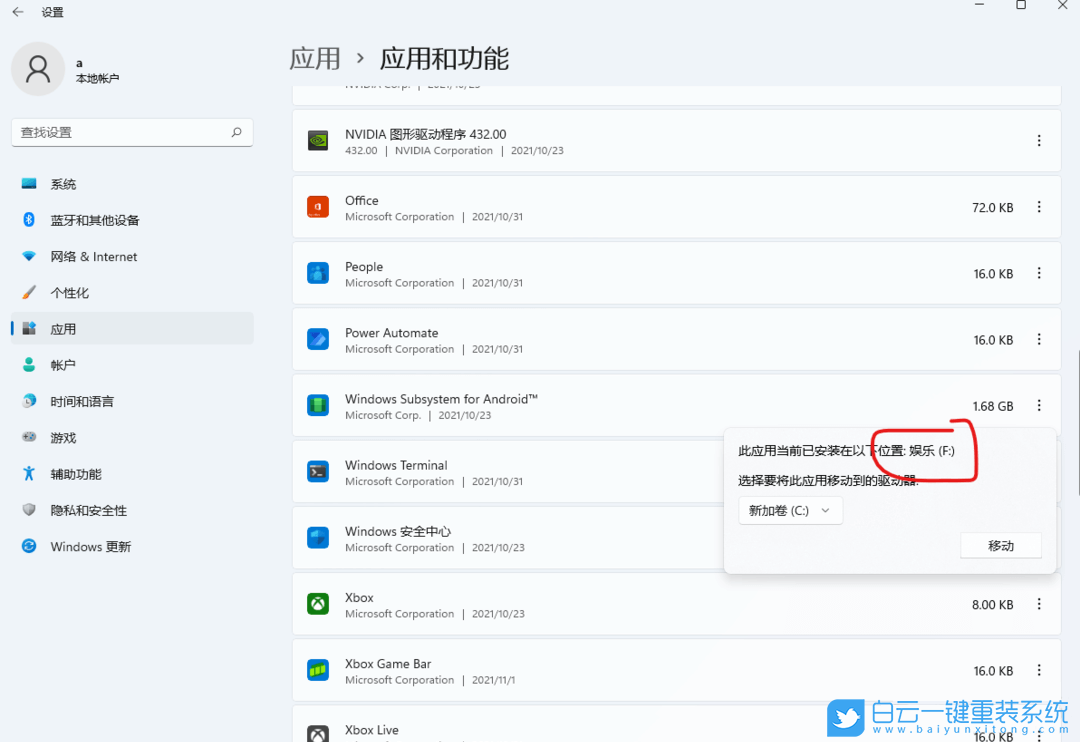Go to 辅助功能 settings
The image size is (1080, 742).
(75, 473)
